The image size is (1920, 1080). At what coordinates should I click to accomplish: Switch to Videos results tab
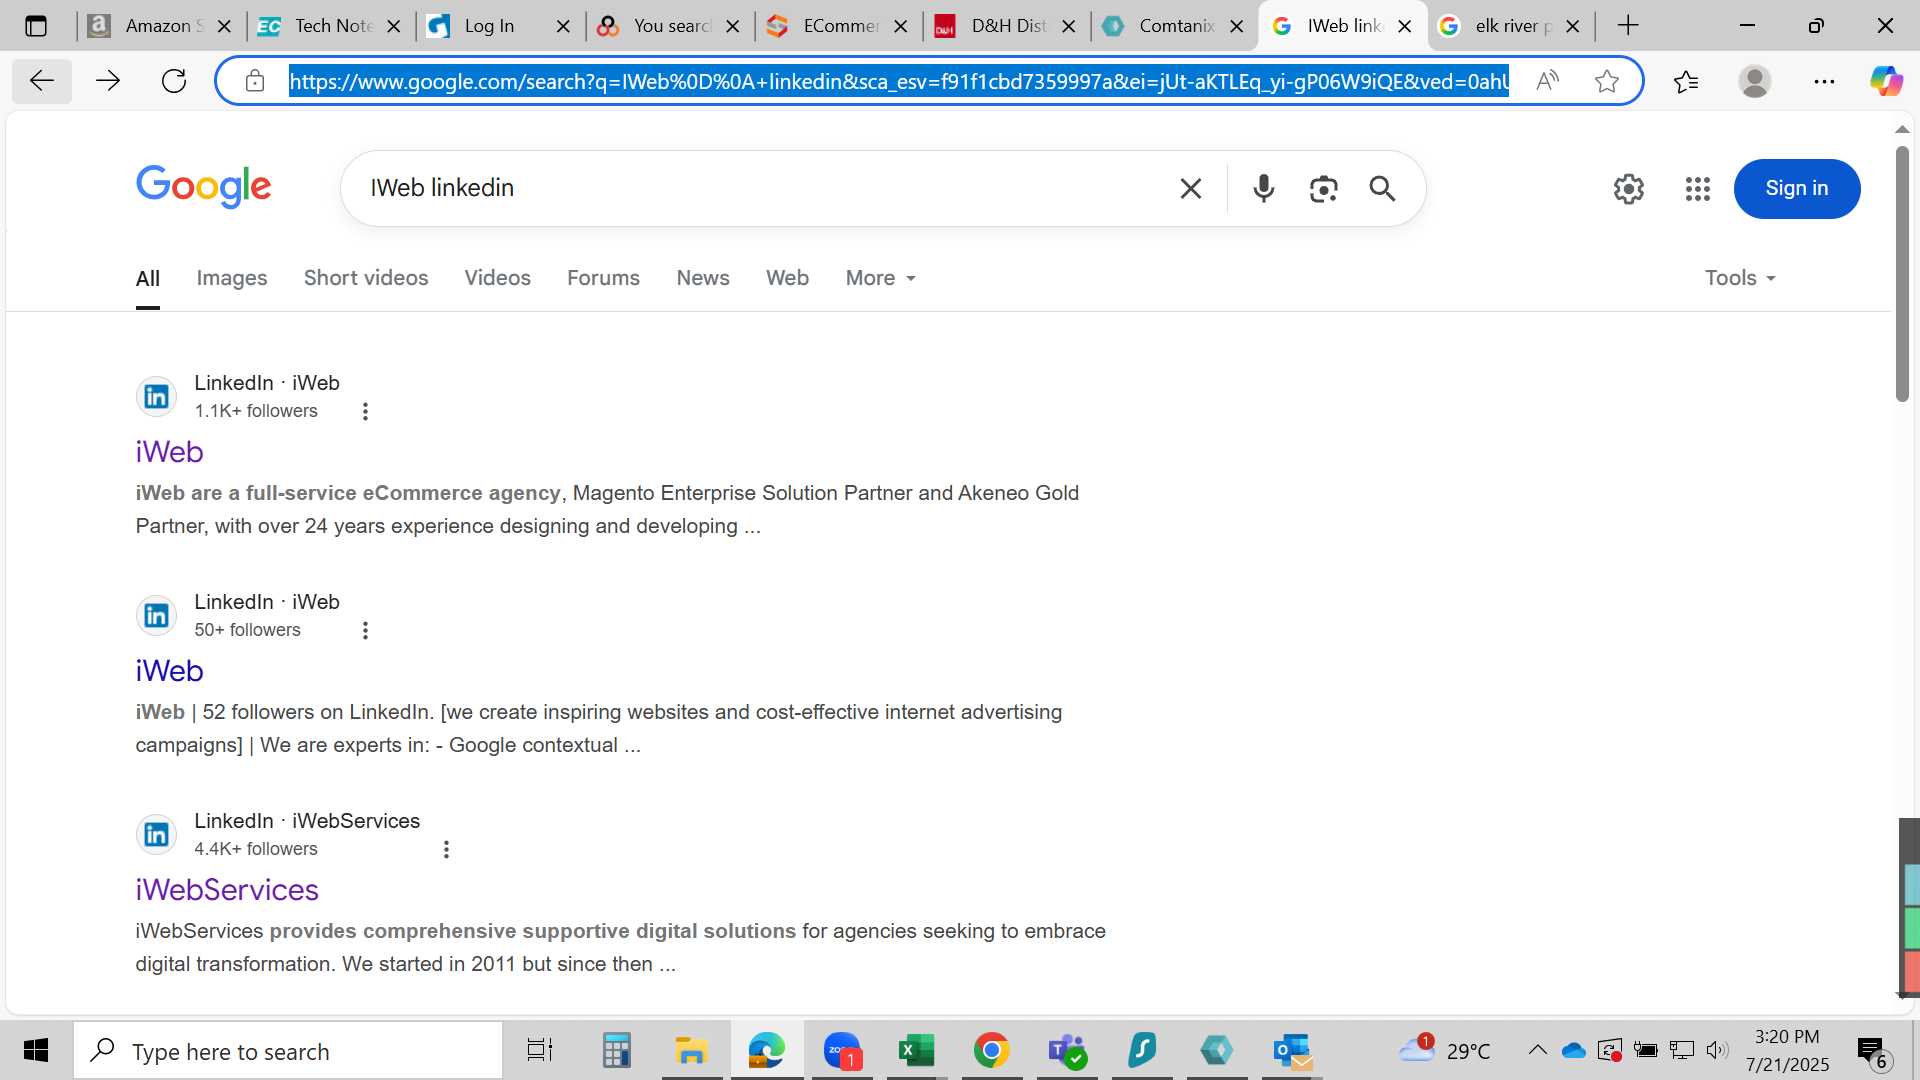[497, 278]
